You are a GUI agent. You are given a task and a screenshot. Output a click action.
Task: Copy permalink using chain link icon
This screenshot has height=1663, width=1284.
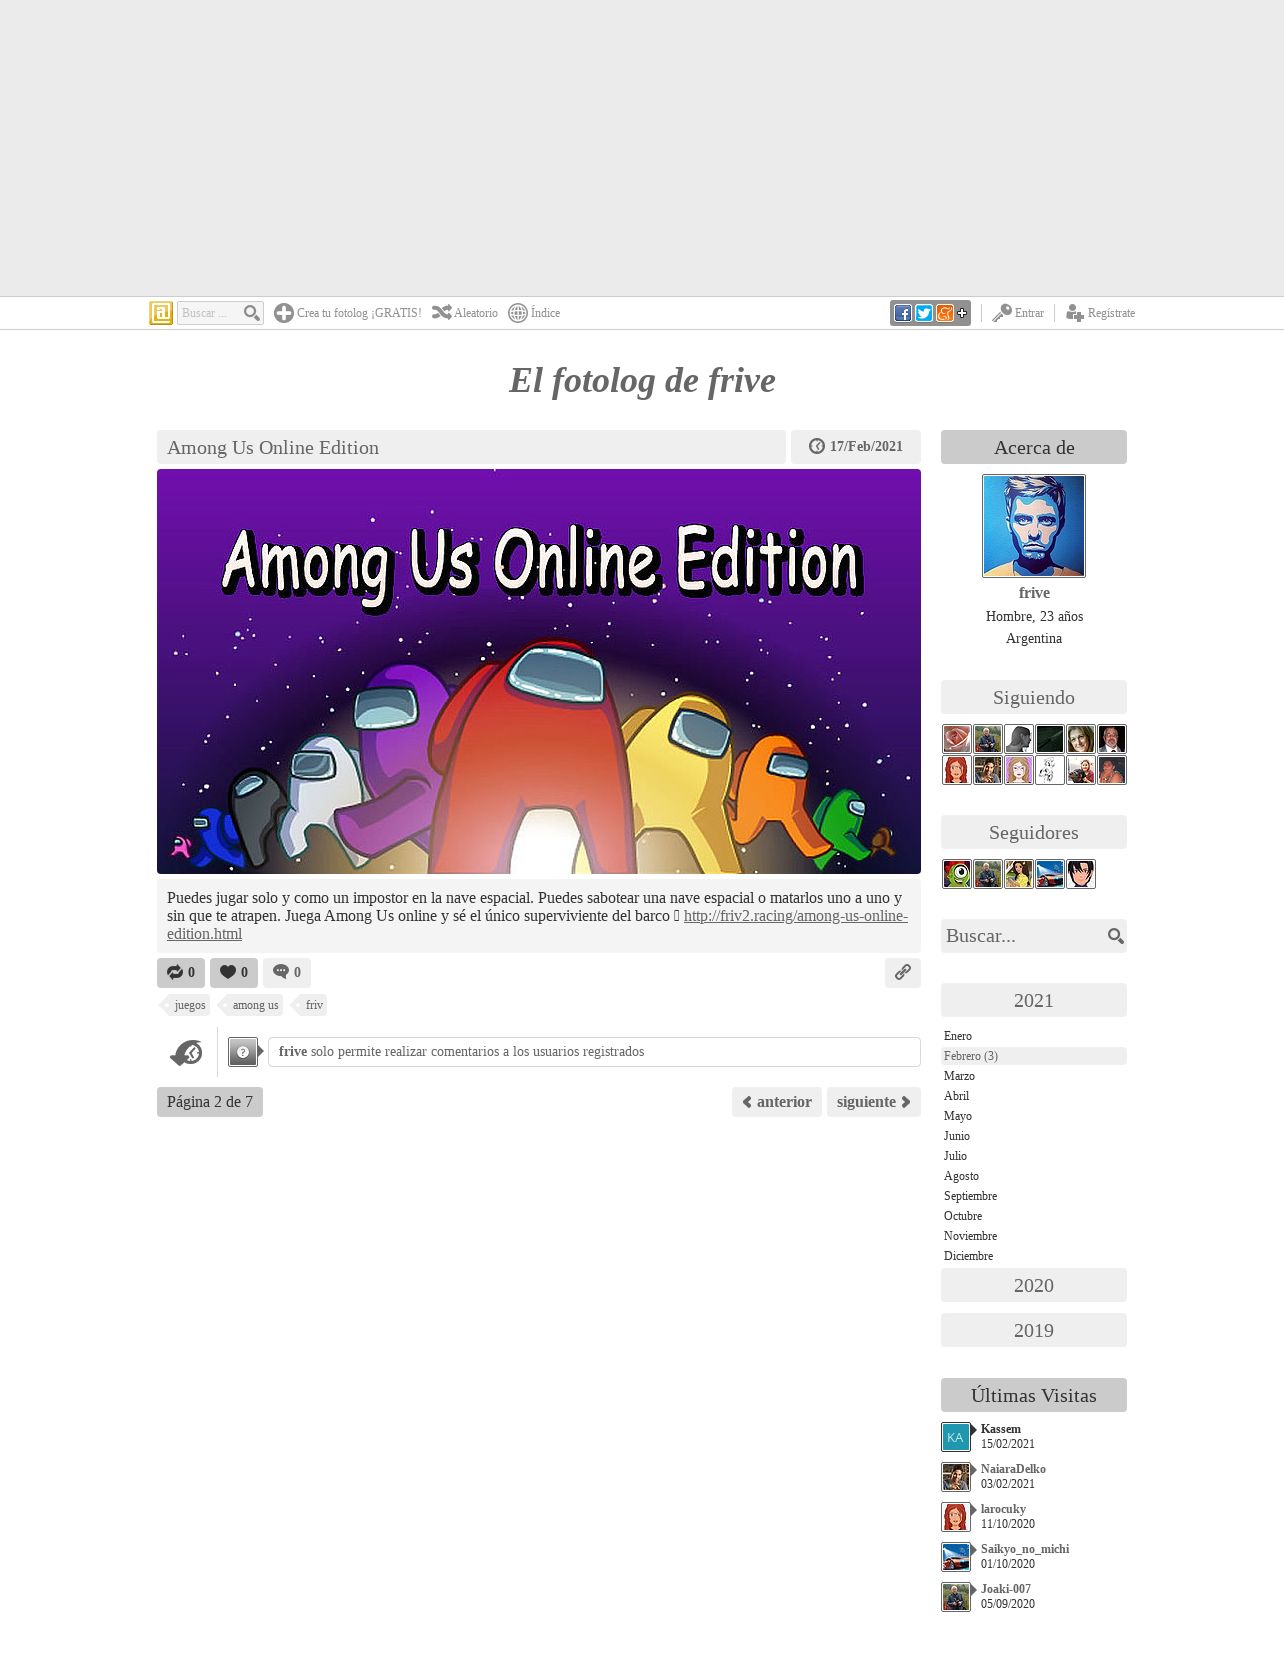[903, 973]
